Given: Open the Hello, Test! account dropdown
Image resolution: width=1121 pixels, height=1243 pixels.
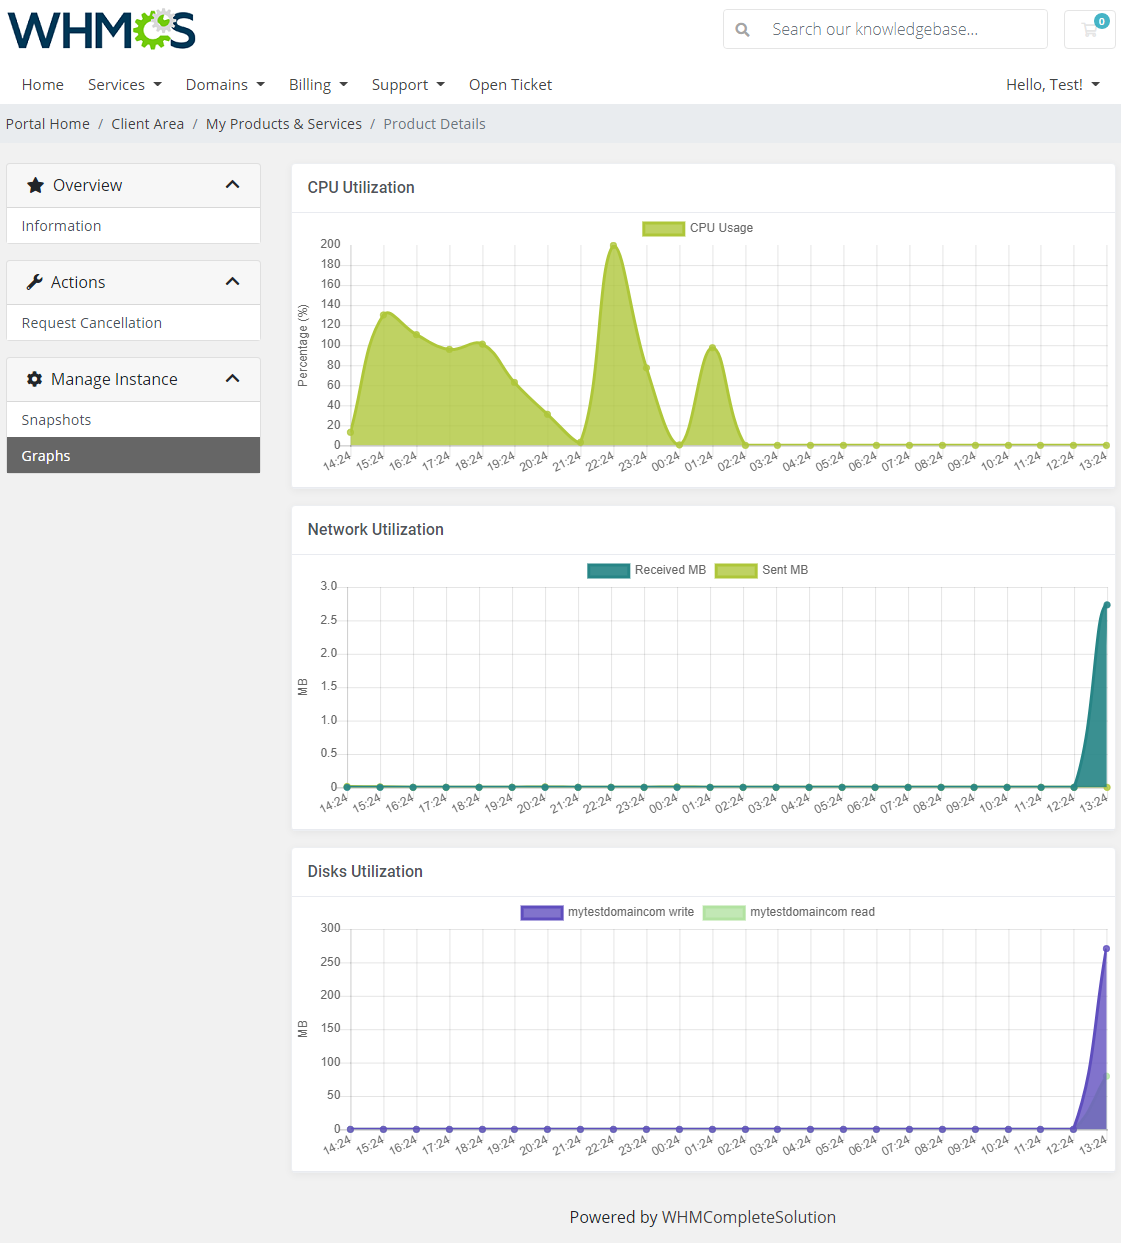Looking at the screenshot, I should 1053,85.
